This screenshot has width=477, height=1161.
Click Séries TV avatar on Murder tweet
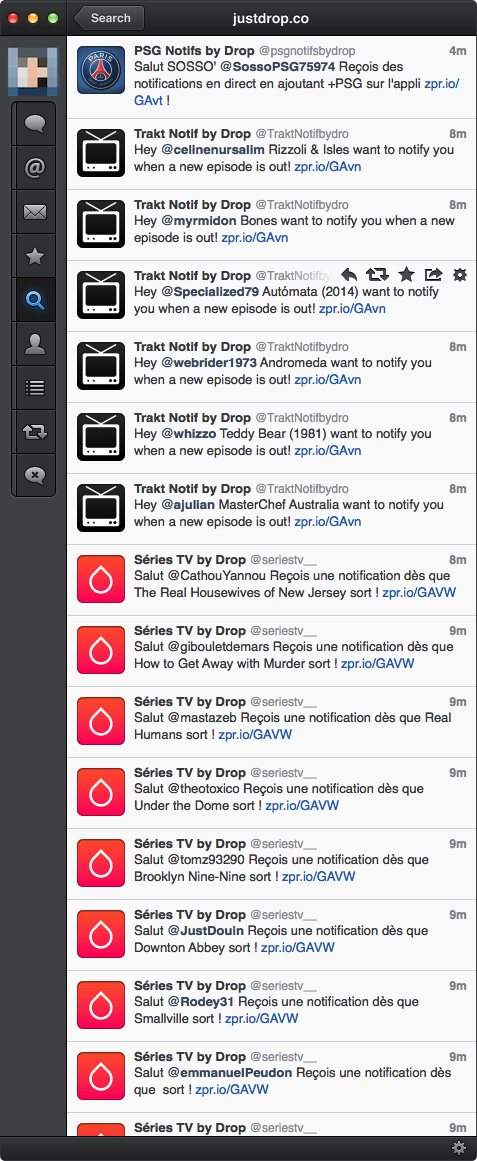[x=101, y=650]
